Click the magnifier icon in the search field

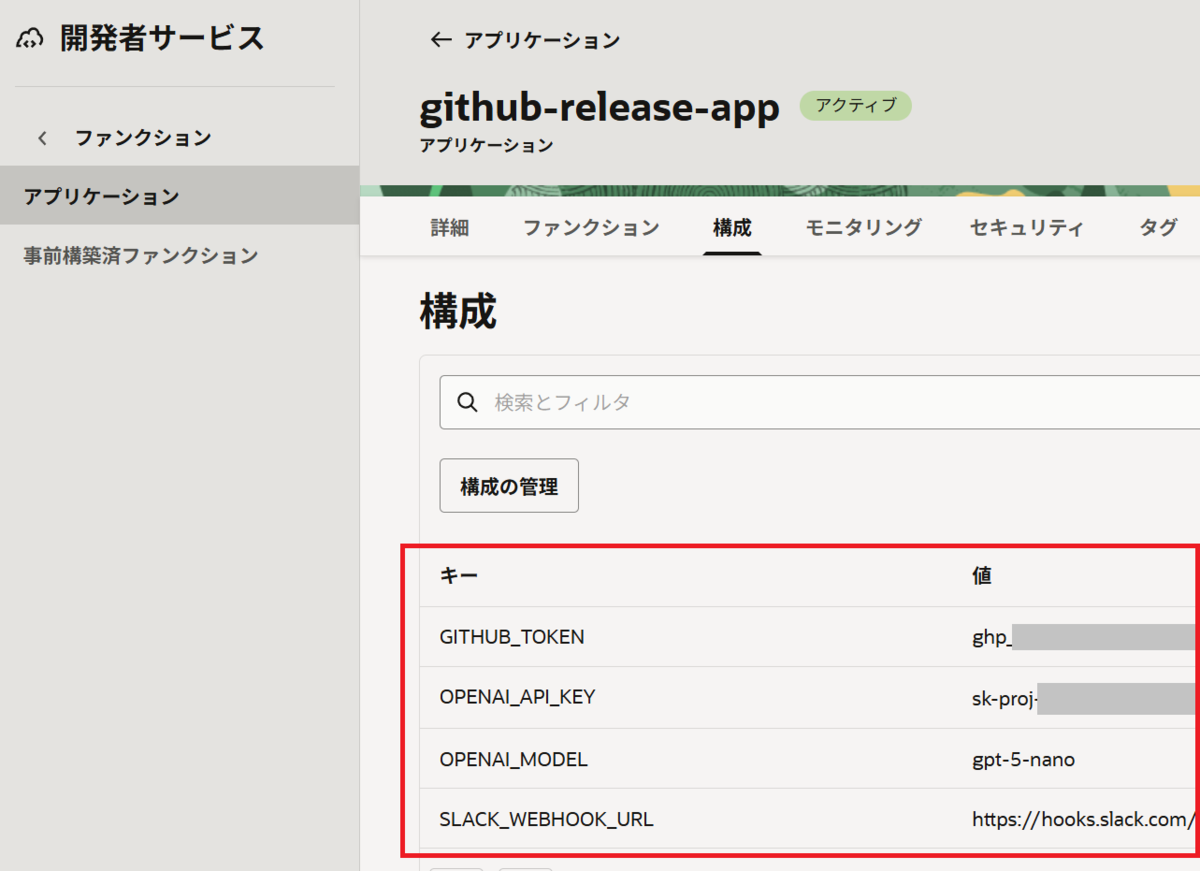tap(467, 401)
